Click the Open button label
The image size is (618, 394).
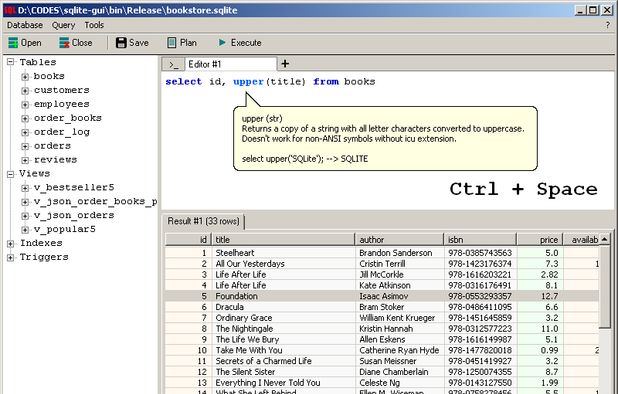(31, 43)
